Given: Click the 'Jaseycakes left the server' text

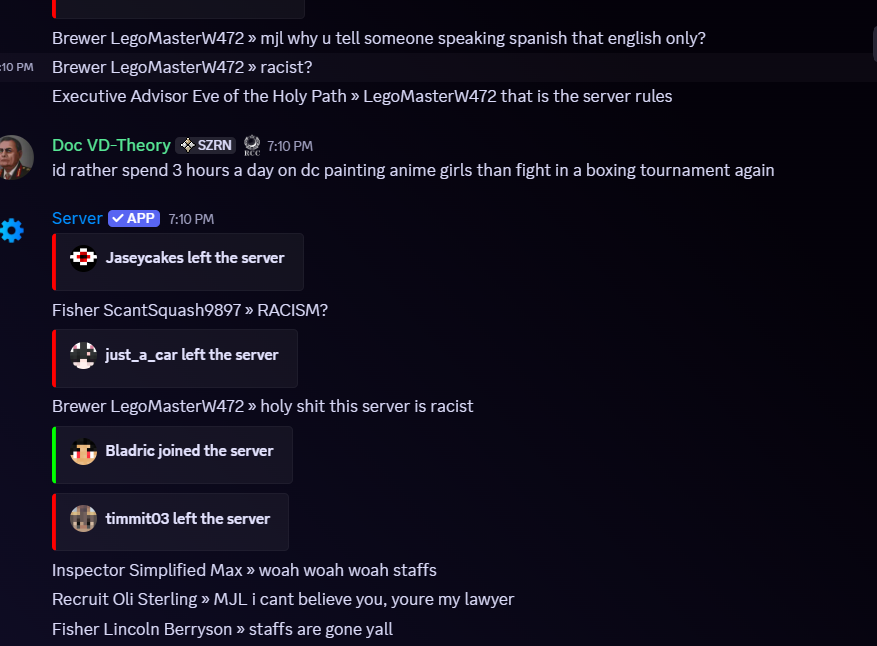Looking at the screenshot, I should coord(195,258).
